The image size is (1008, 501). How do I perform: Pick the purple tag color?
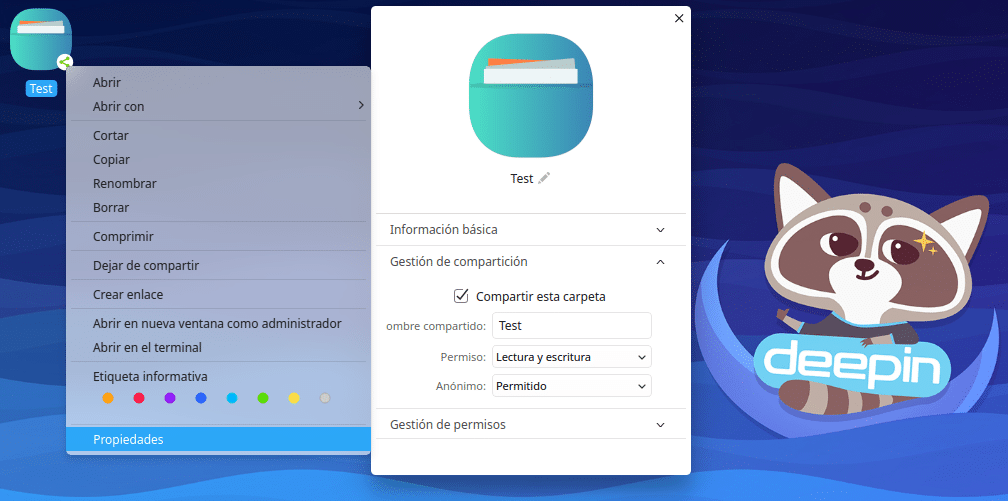170,398
